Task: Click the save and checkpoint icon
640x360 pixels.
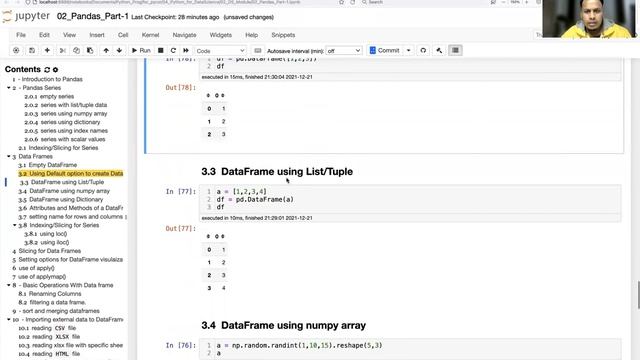Action: [x=31, y=51]
